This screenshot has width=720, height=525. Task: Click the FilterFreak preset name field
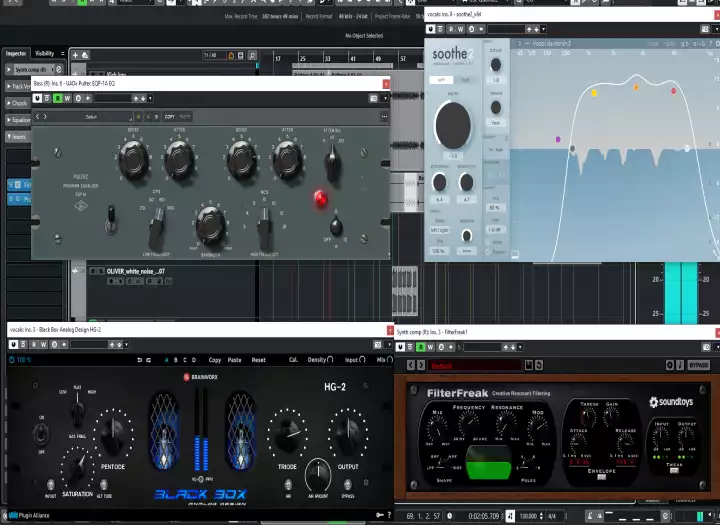[x=475, y=366]
